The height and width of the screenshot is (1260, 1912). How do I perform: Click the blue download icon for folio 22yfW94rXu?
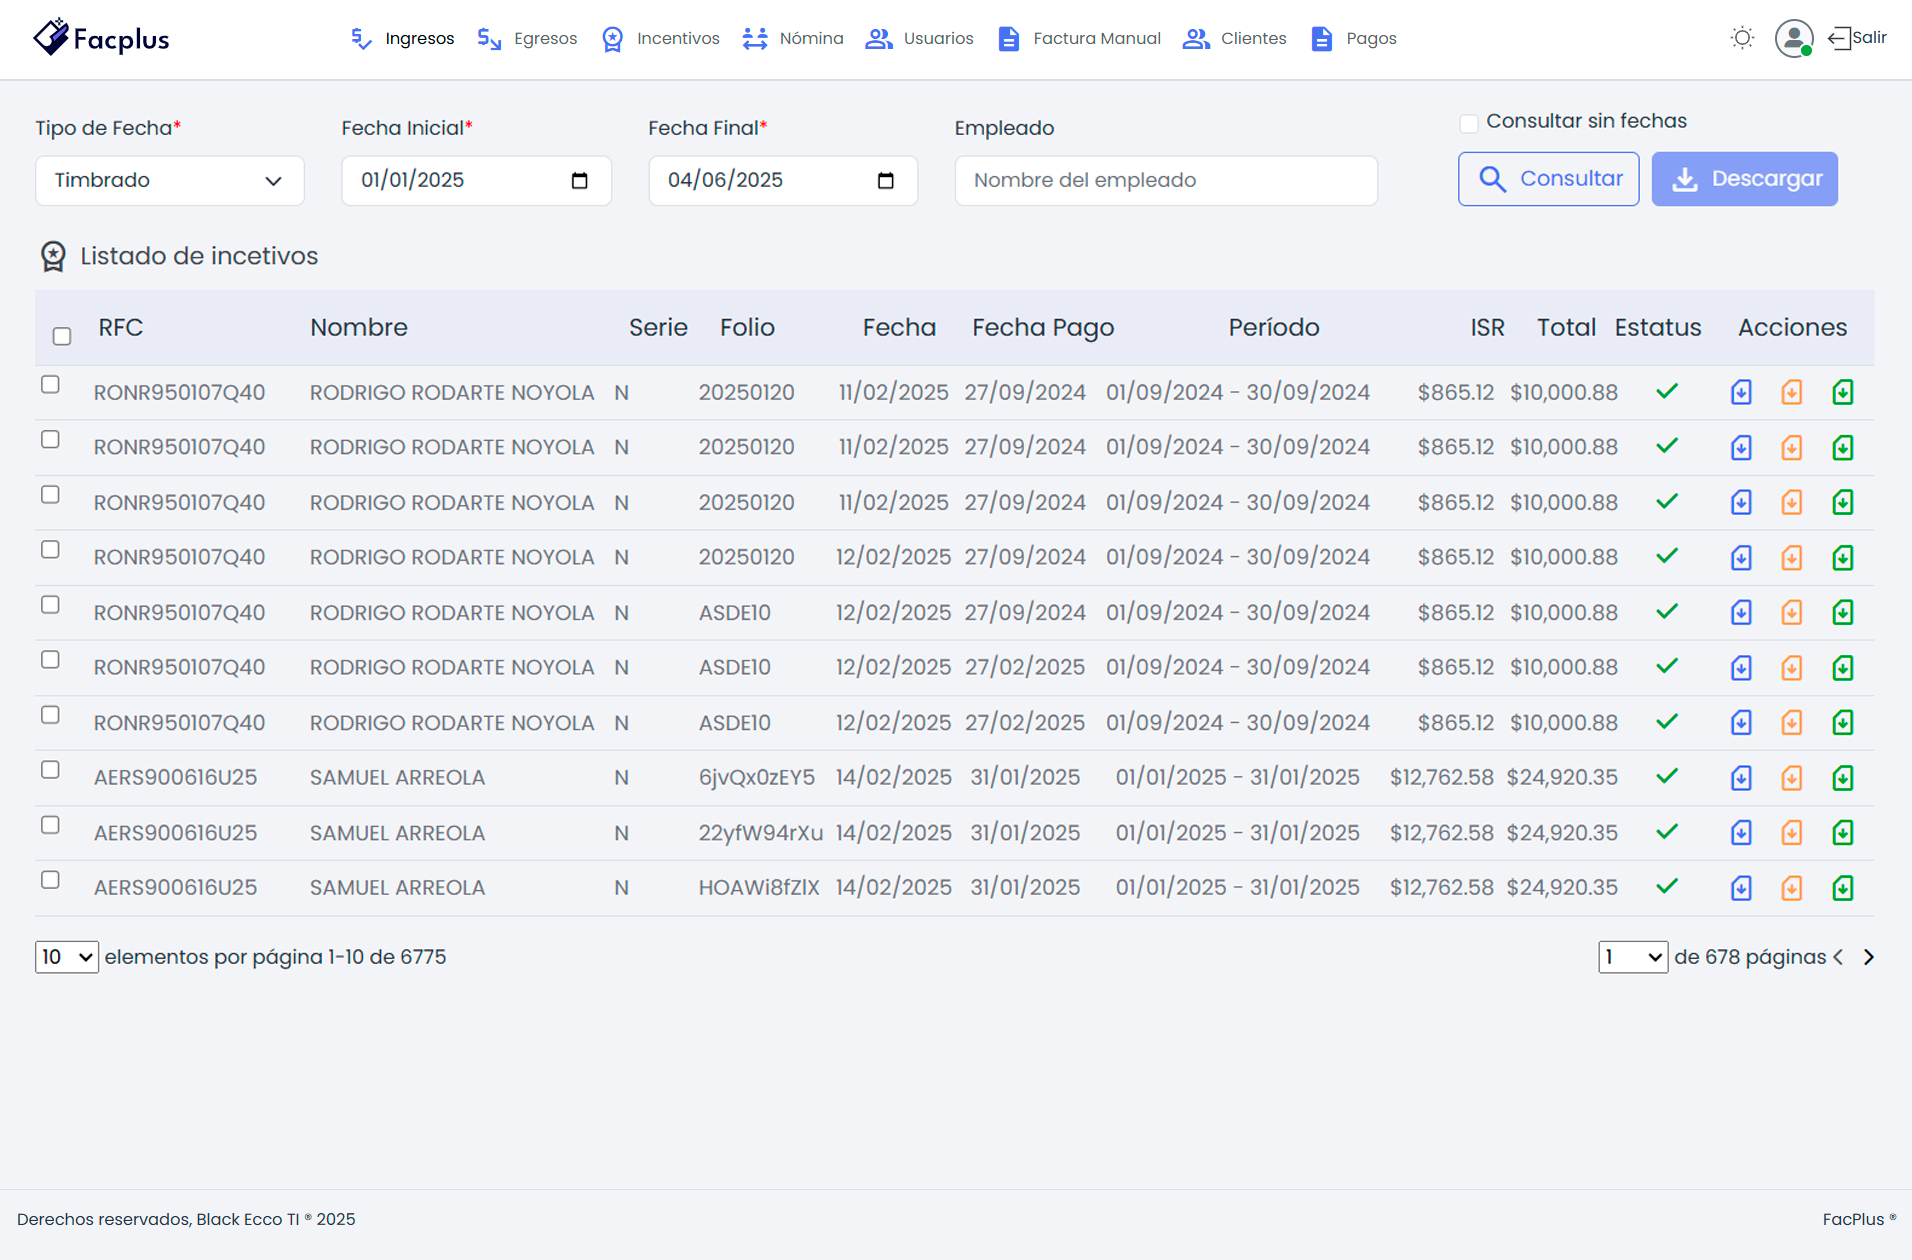click(1741, 833)
